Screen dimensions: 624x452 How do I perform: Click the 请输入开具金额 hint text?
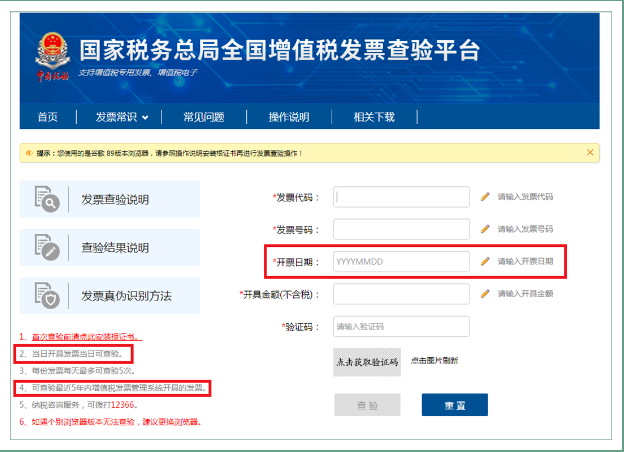(525, 294)
